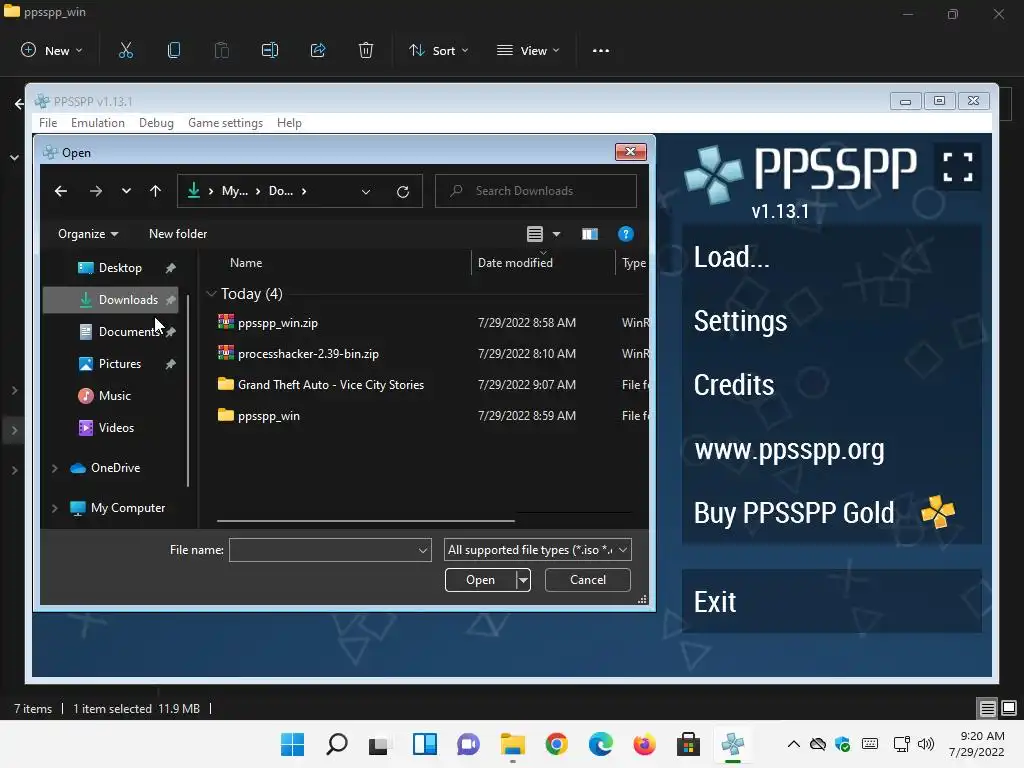Open Microsoft Store from taskbar

(x=688, y=744)
